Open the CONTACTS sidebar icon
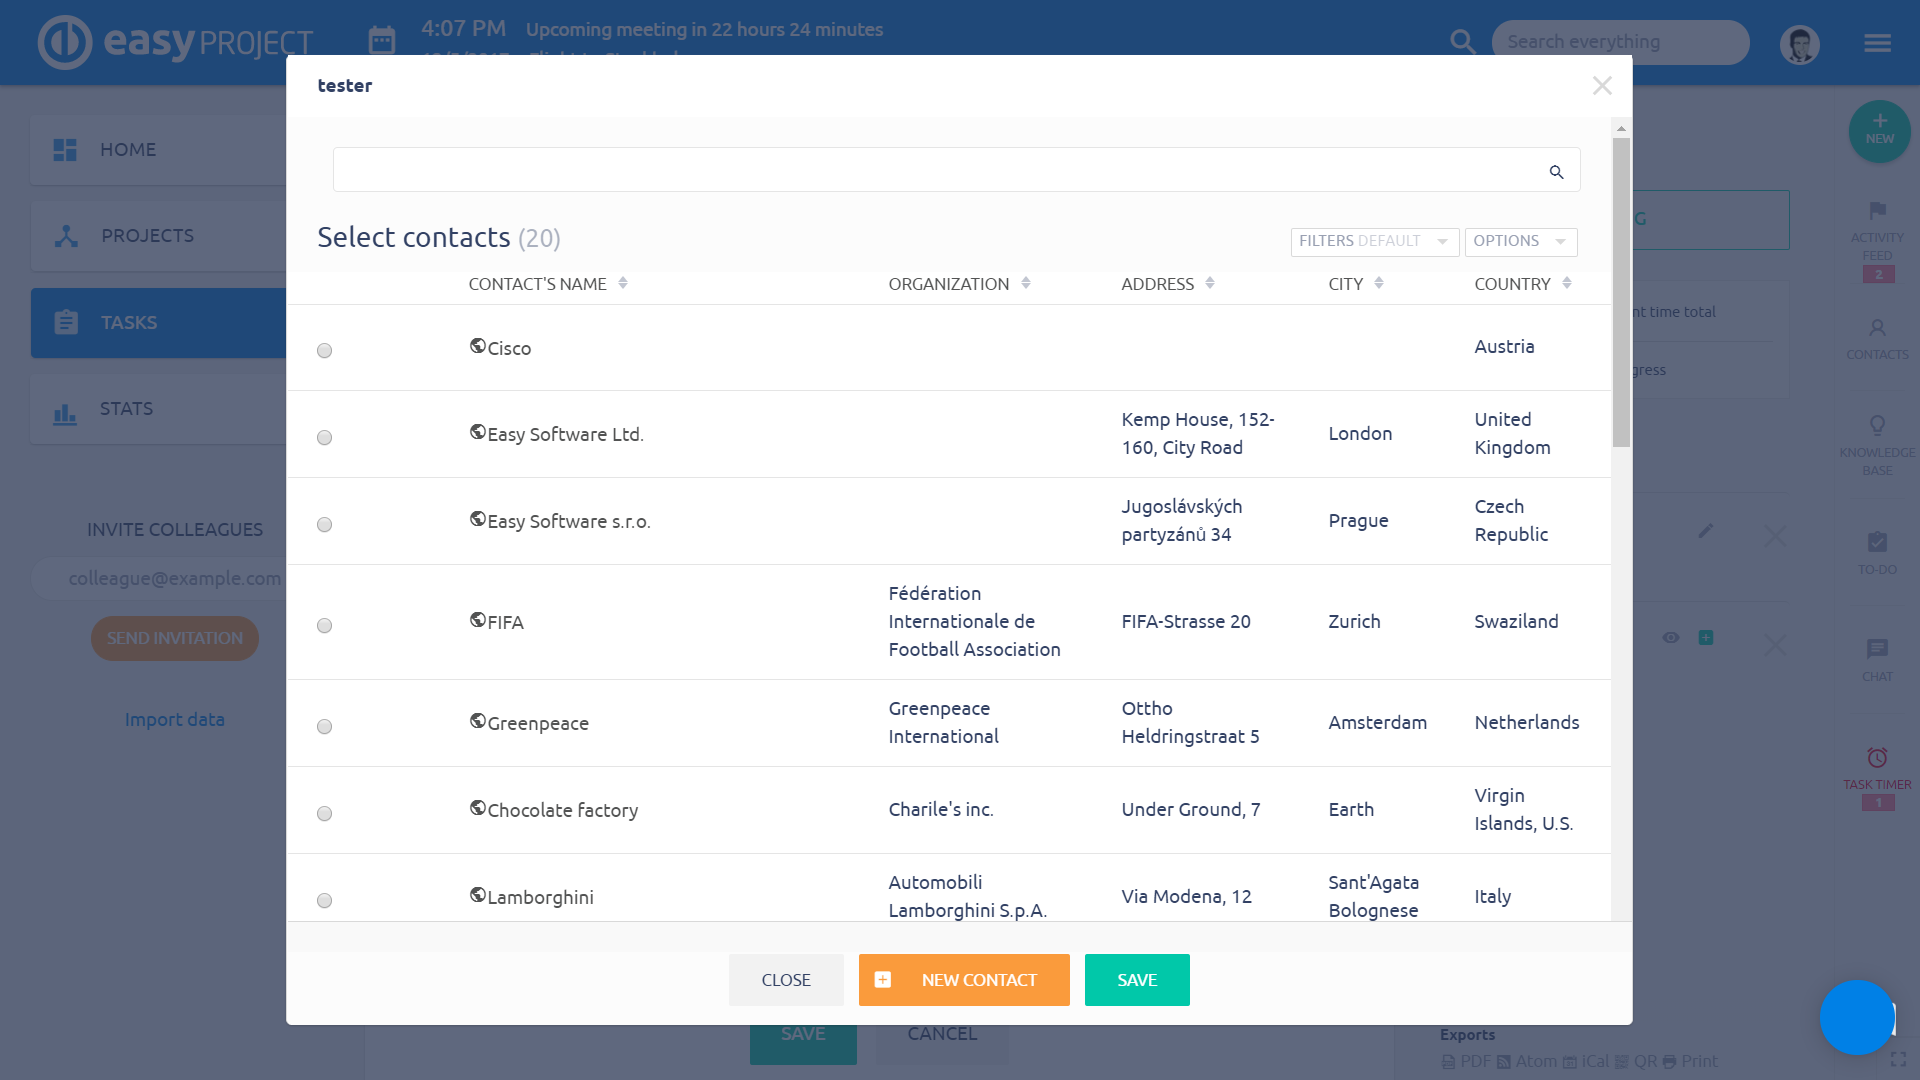The height and width of the screenshot is (1080, 1920). 1877,329
